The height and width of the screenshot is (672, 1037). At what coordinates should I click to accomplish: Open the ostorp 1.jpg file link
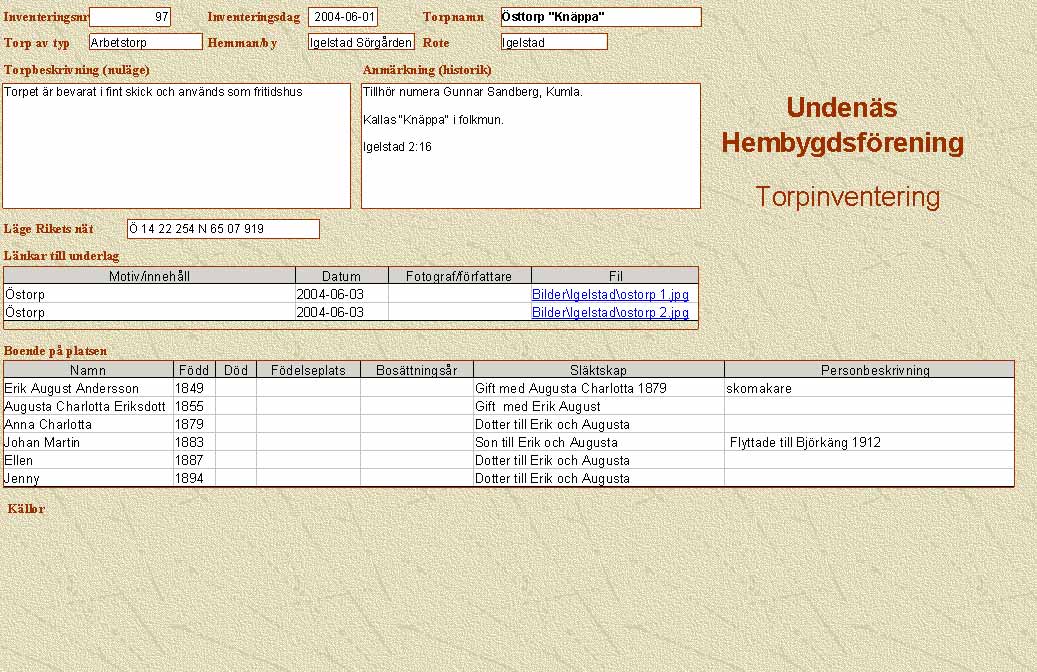610,295
